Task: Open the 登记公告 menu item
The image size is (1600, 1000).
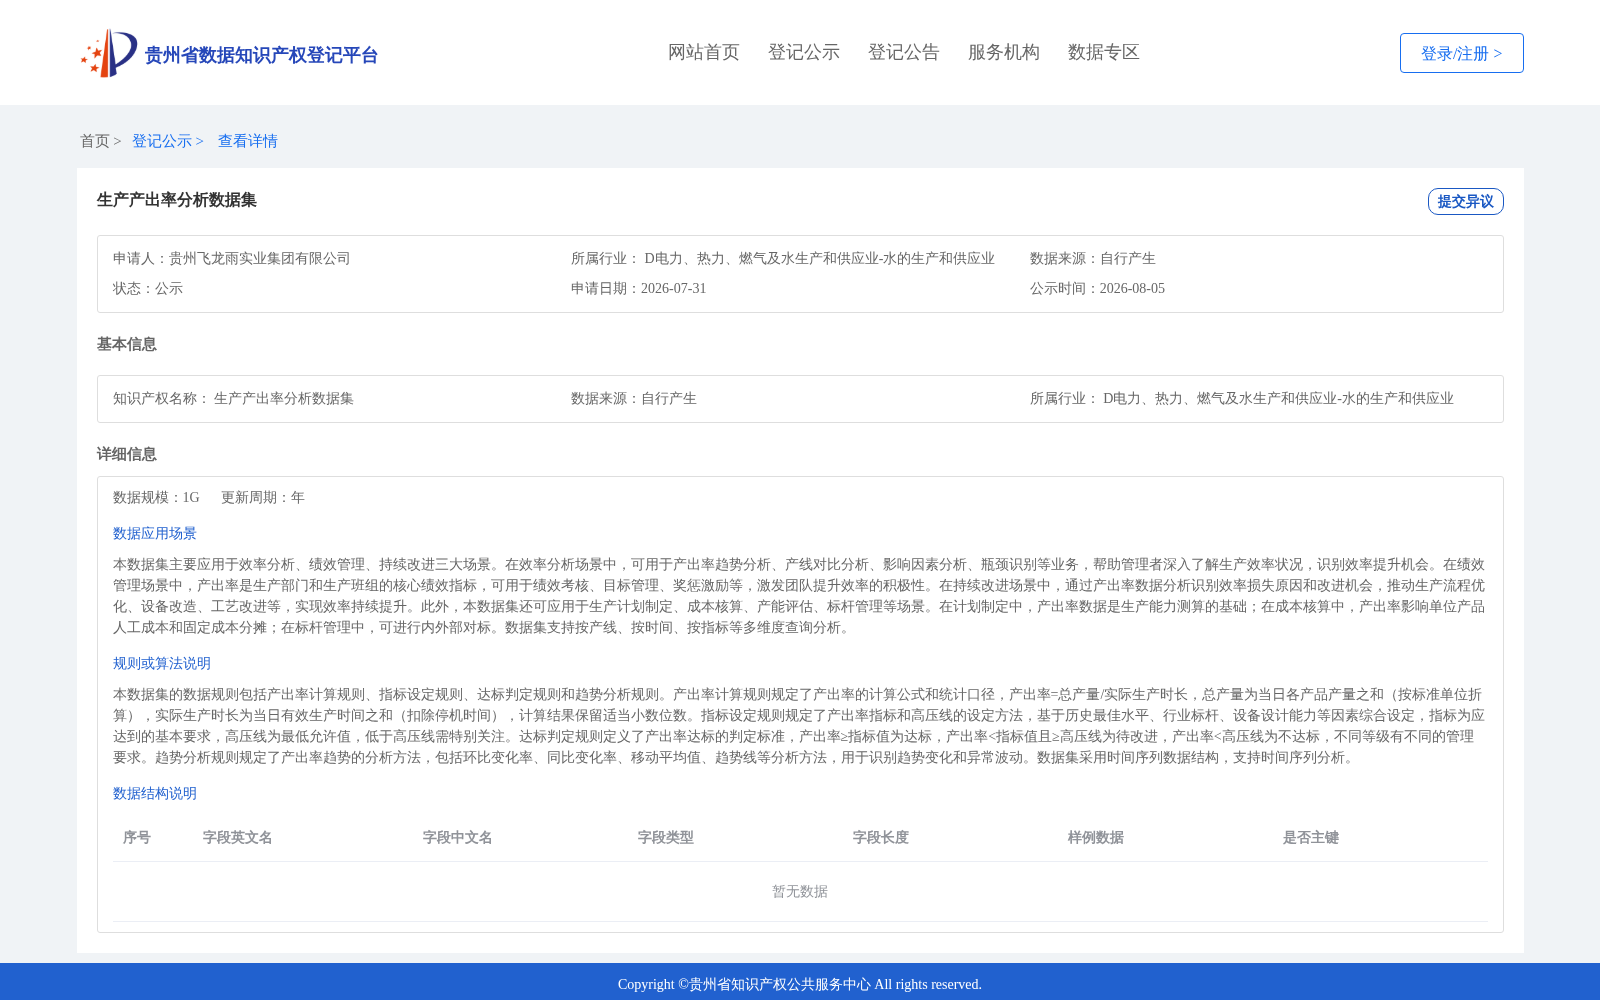Action: pyautogui.click(x=904, y=52)
